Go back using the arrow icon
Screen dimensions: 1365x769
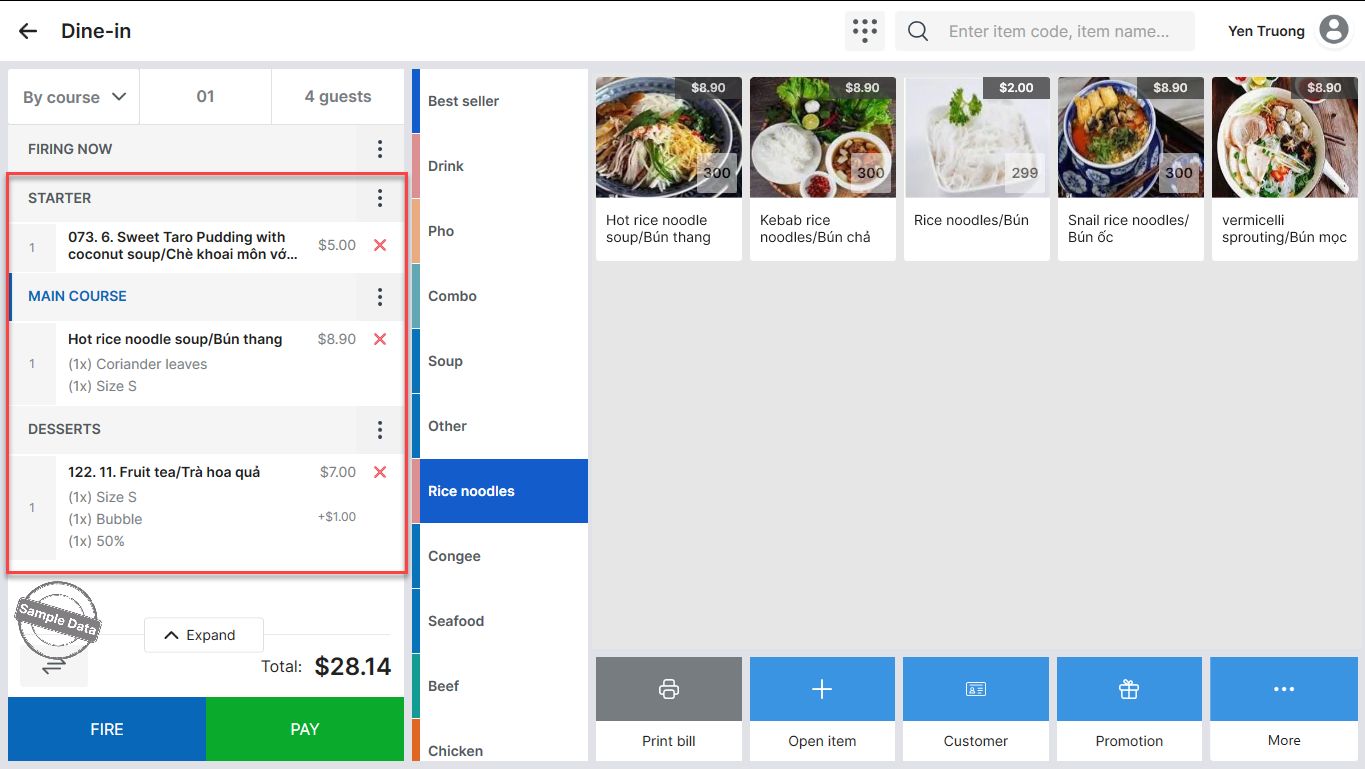(28, 31)
